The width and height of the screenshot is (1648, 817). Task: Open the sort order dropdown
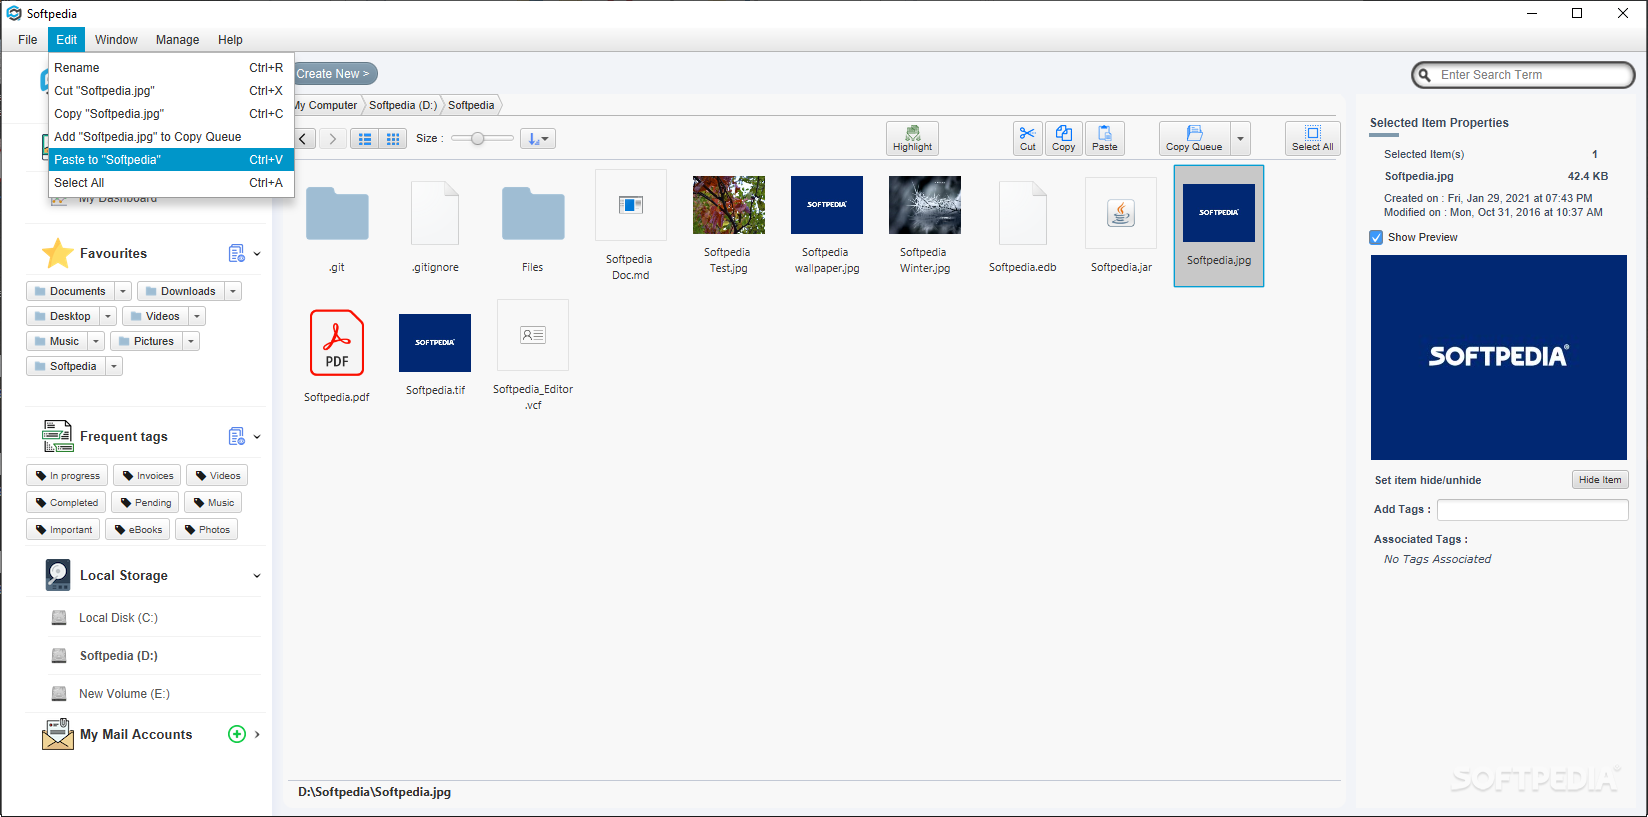(x=538, y=138)
